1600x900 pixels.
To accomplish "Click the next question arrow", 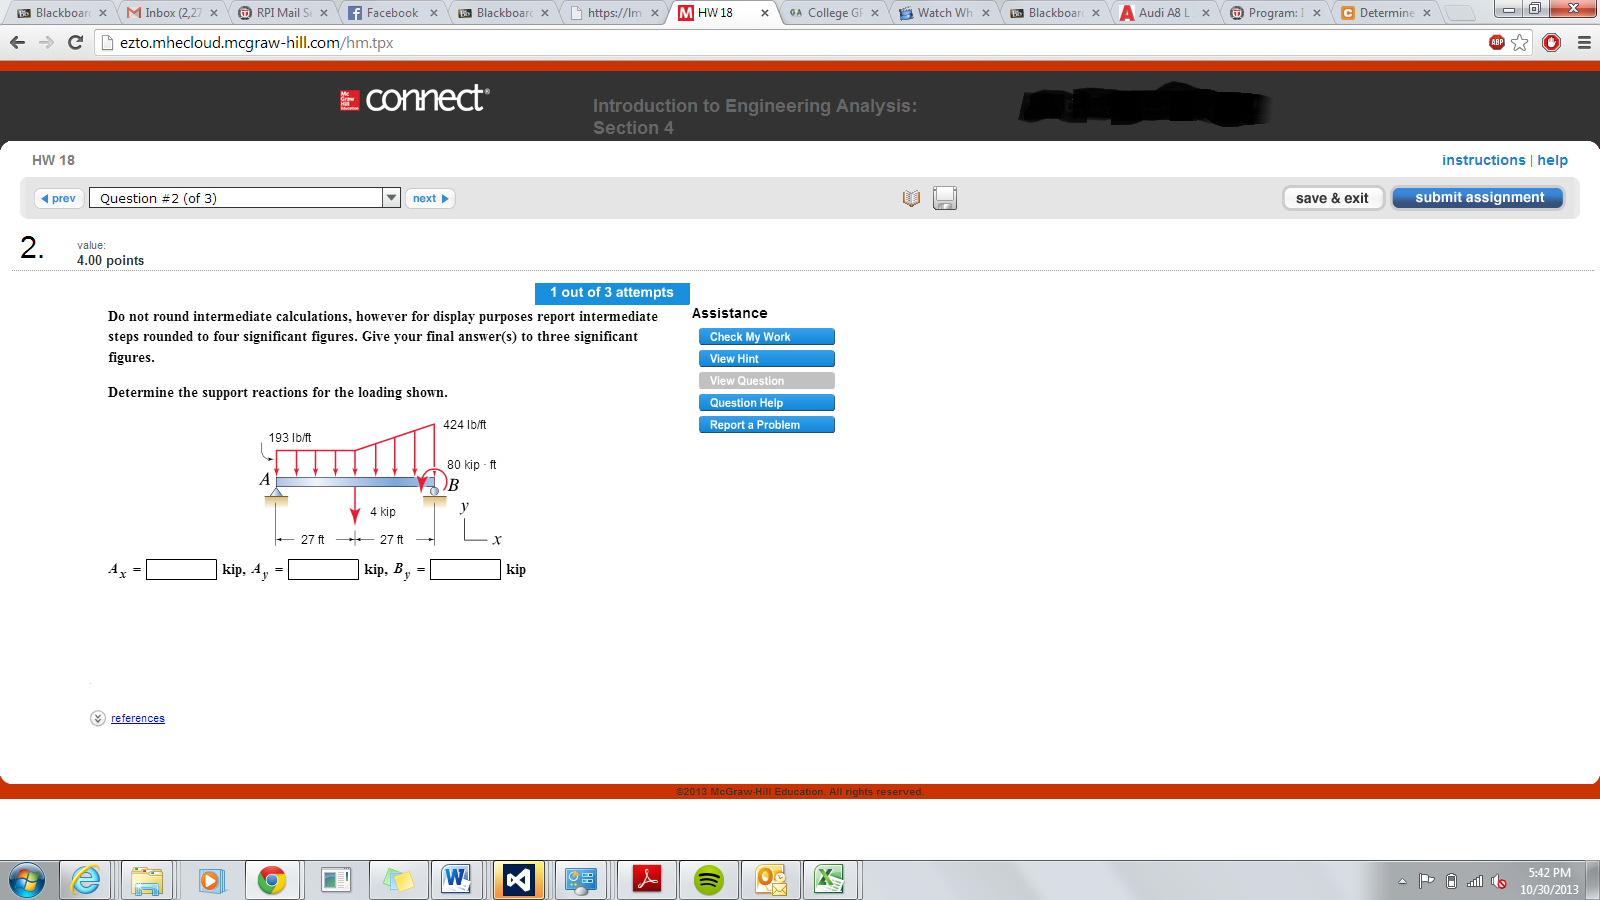I will (429, 198).
